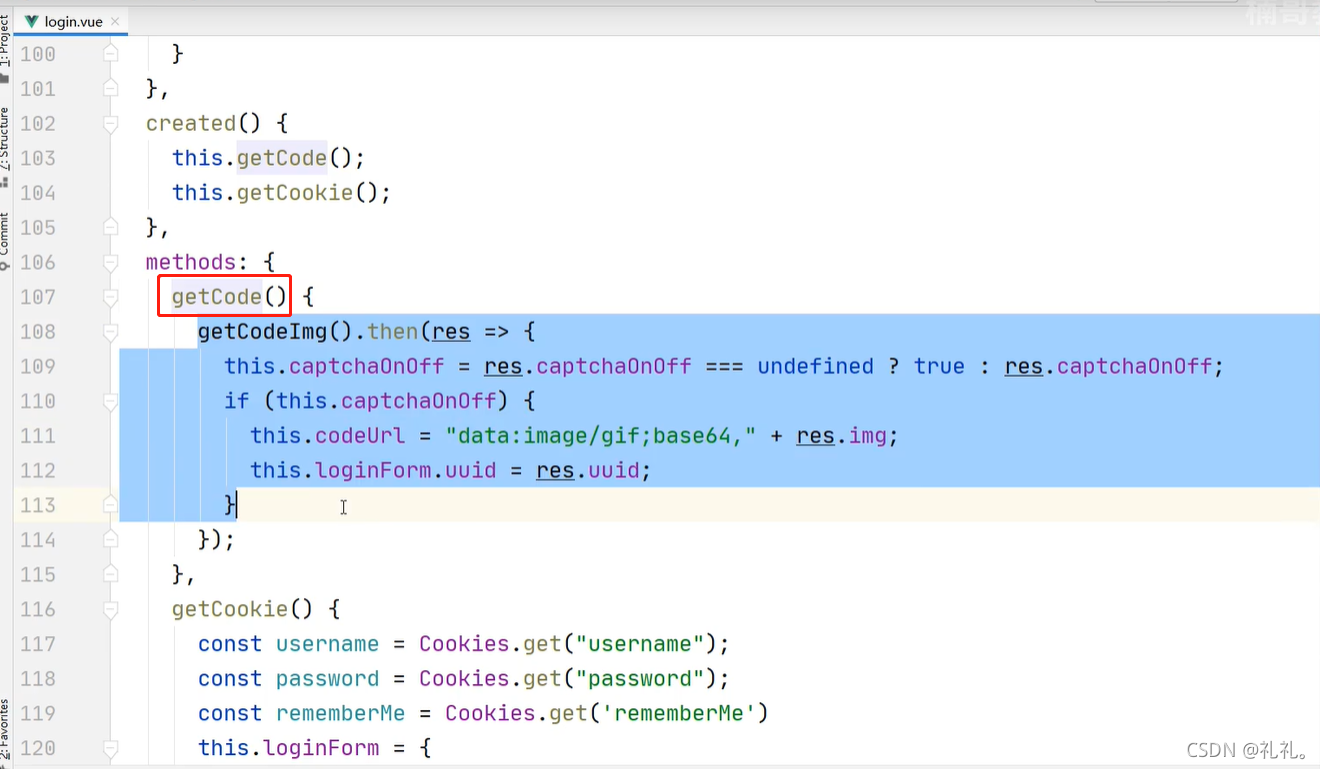Screen dimensions: 1320x769
Task: Click line number 104 in the gutter
Action: 38,193
